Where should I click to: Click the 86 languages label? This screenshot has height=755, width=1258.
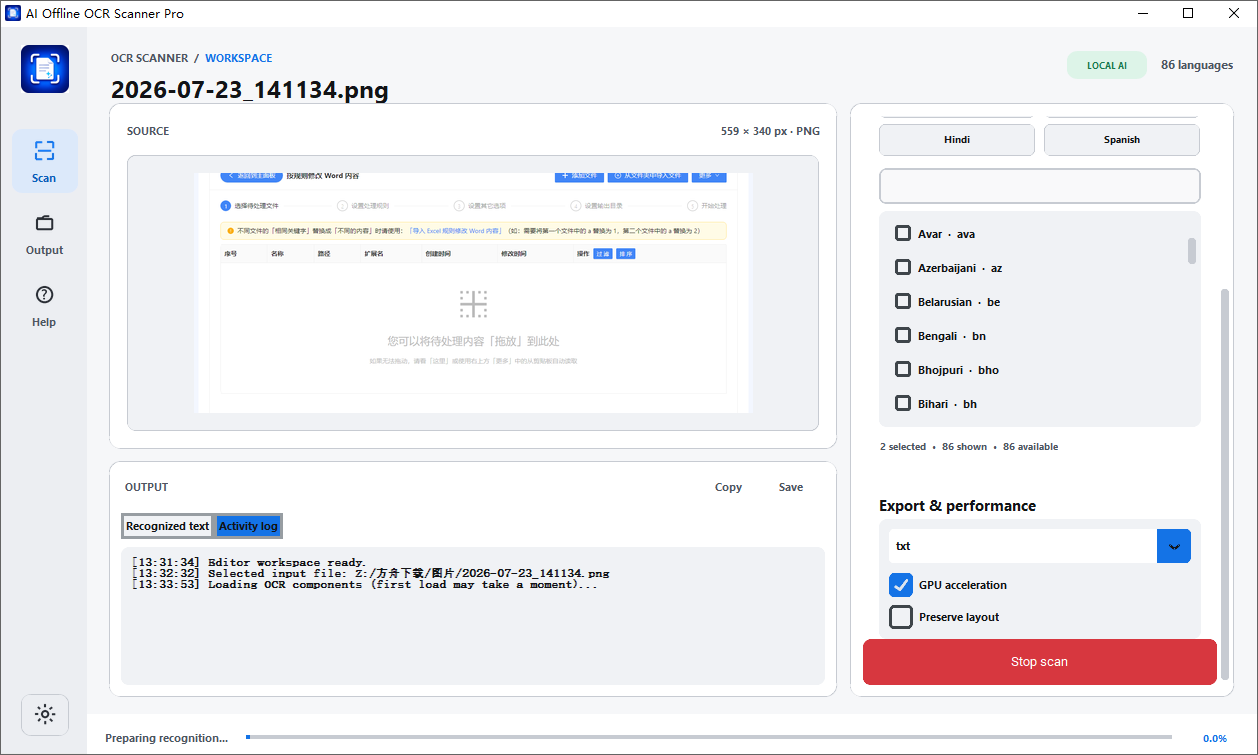pos(1197,65)
